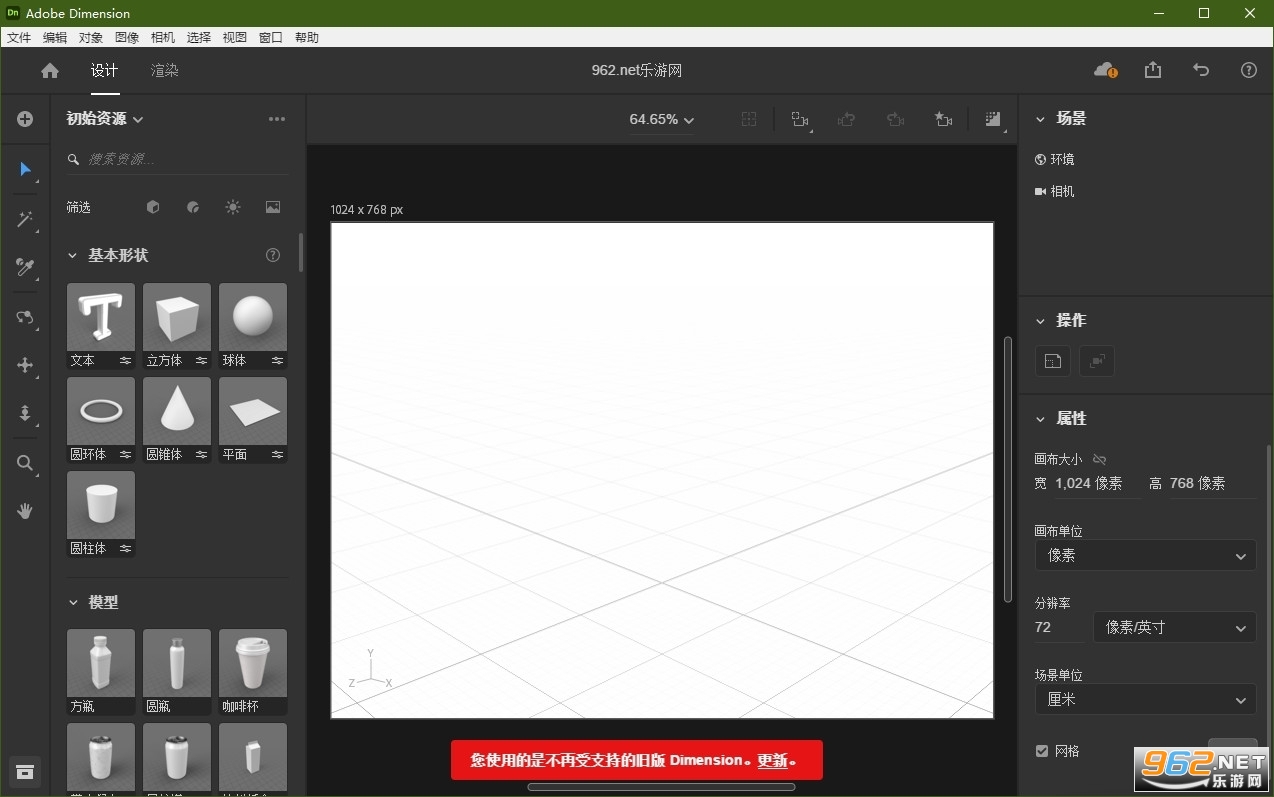
Task: Open settings for the 文本 shape
Action: point(126,360)
